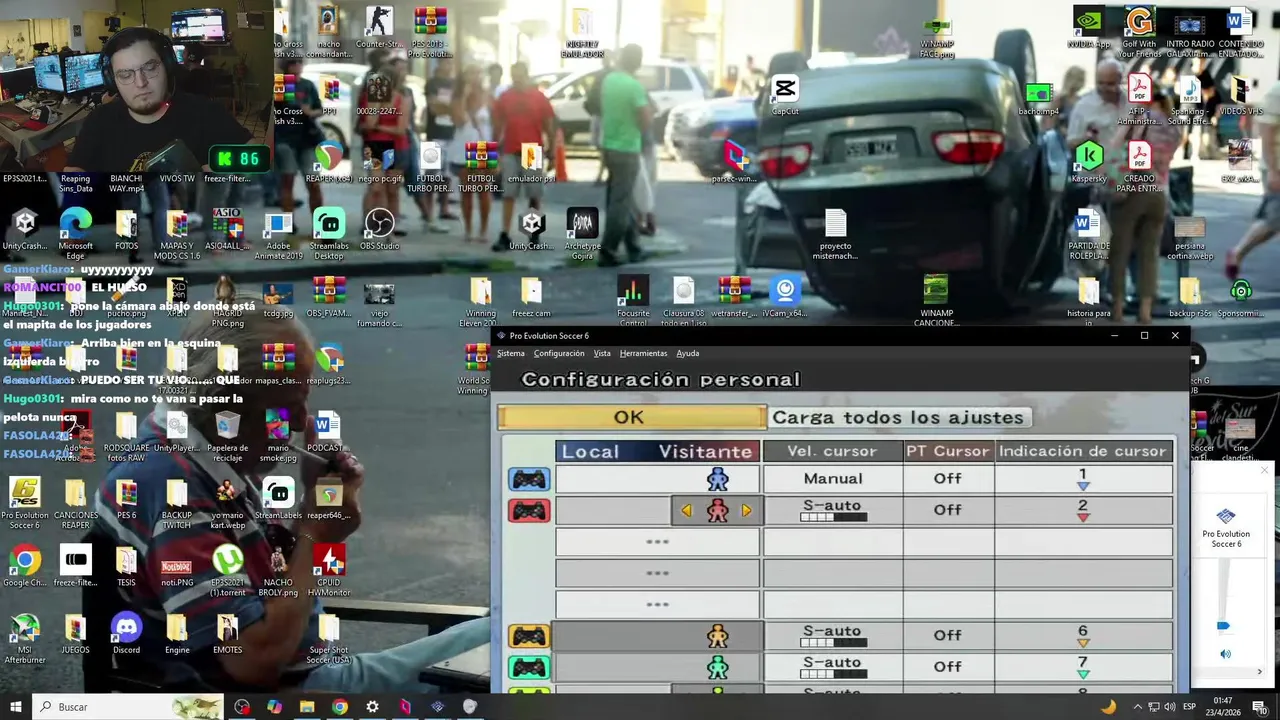The width and height of the screenshot is (1280, 720).
Task: Click Carga todos los ajustes button
Action: pyautogui.click(x=898, y=417)
